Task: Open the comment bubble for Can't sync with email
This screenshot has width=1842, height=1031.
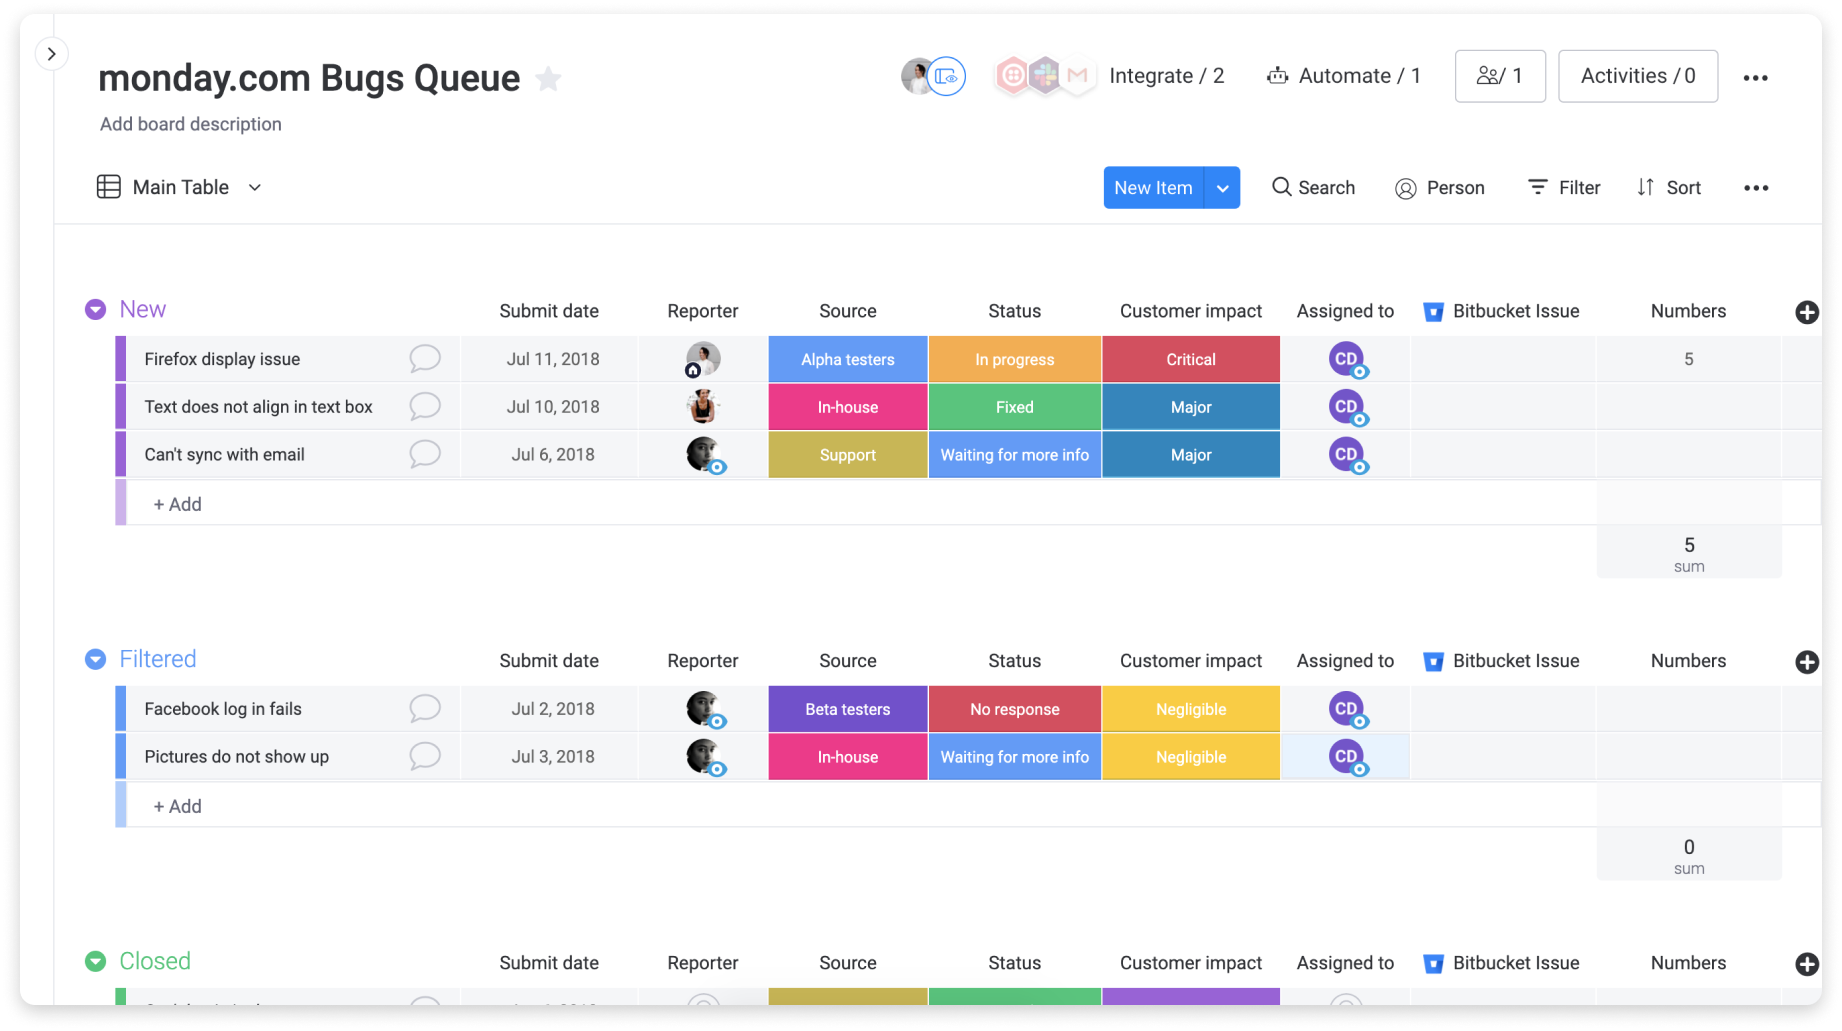Action: click(425, 454)
